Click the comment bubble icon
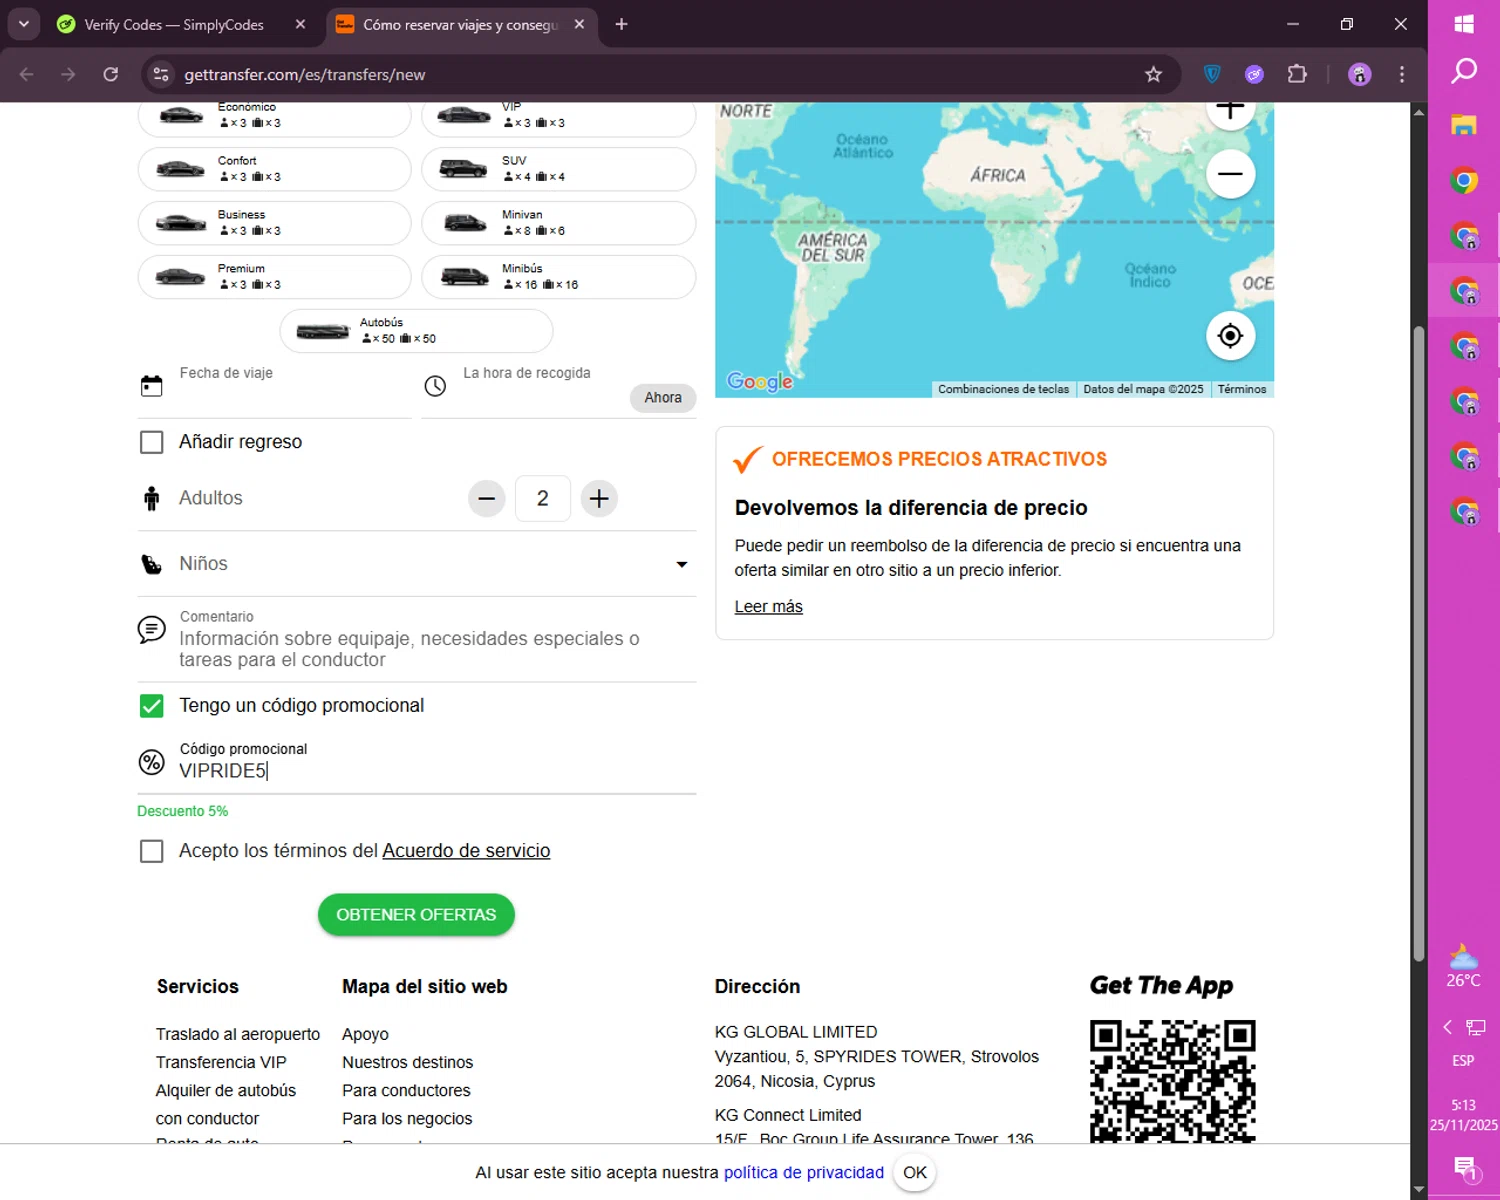Screen dimensions: 1500x1200 pos(151,629)
